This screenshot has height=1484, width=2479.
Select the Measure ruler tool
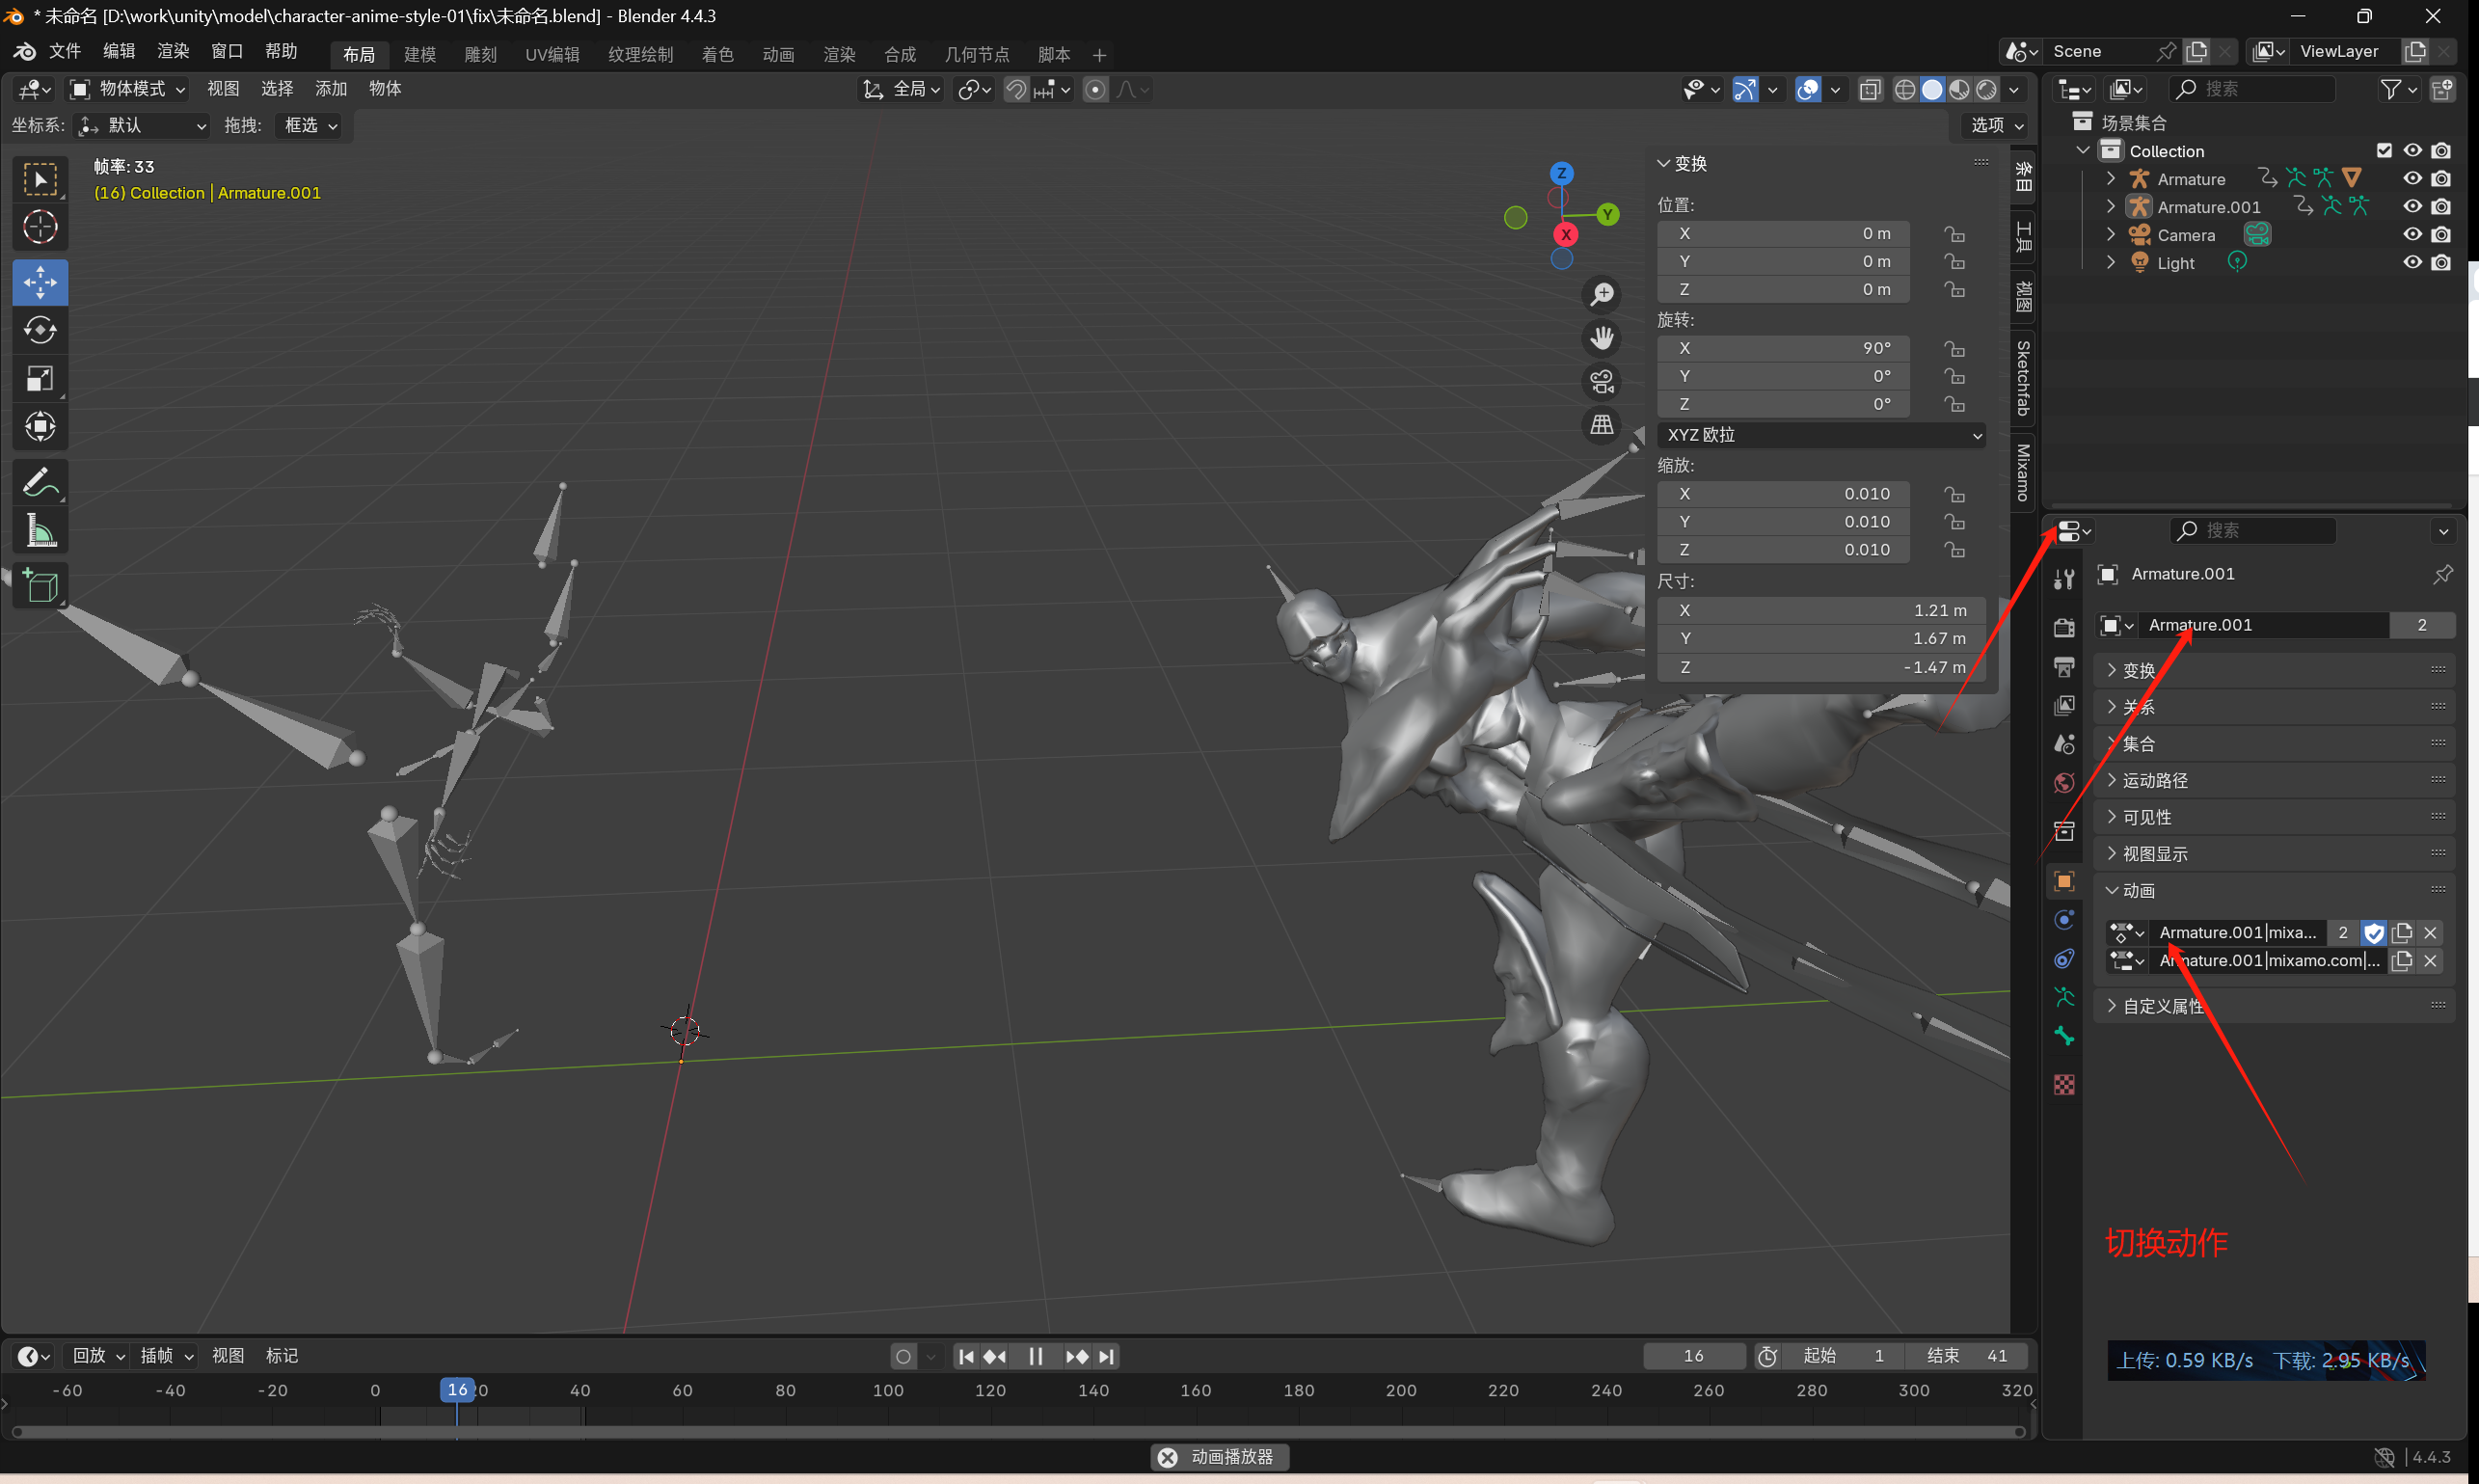(x=40, y=531)
